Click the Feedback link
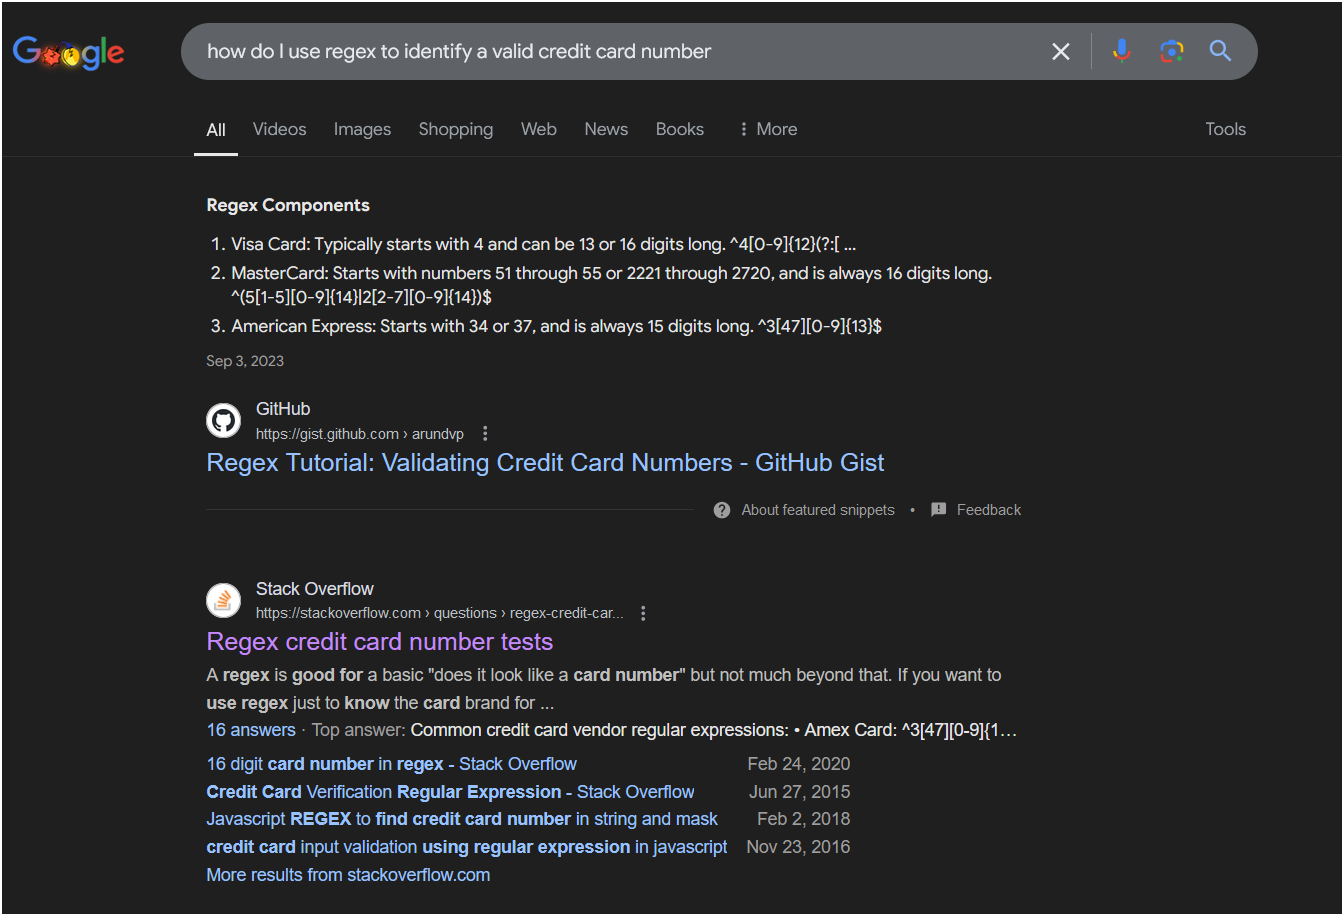 pos(989,510)
